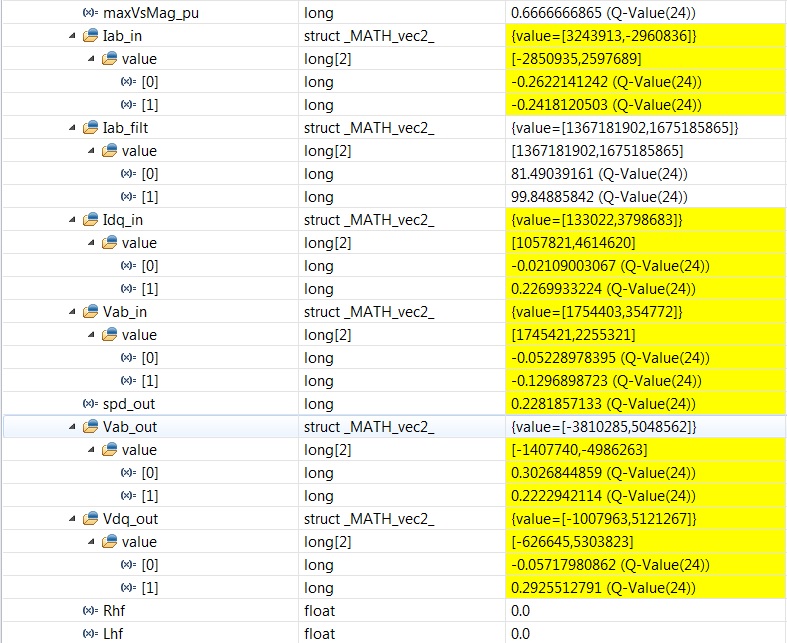The image size is (787, 643).
Task: Click the value -0.05717980862 (Q-Value(24))
Action: coord(610,565)
